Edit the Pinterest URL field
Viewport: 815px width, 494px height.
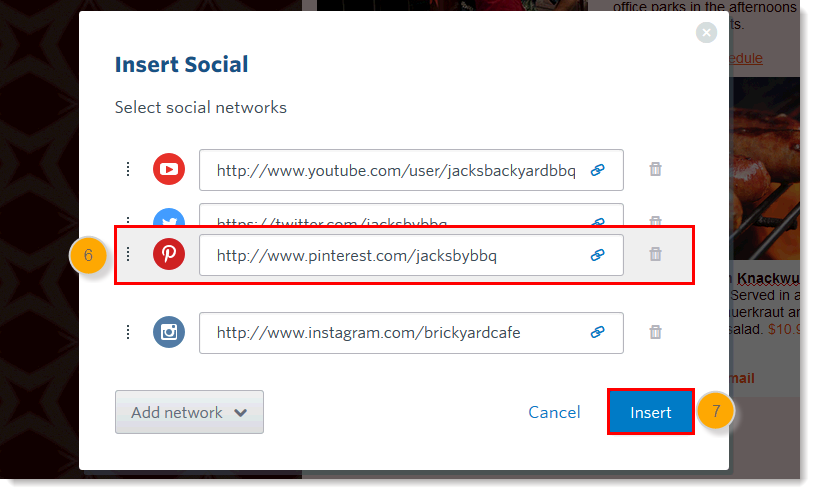411,255
